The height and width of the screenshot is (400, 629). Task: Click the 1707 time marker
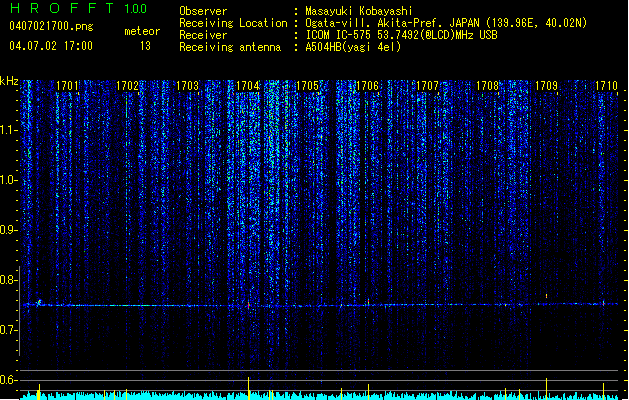(427, 86)
